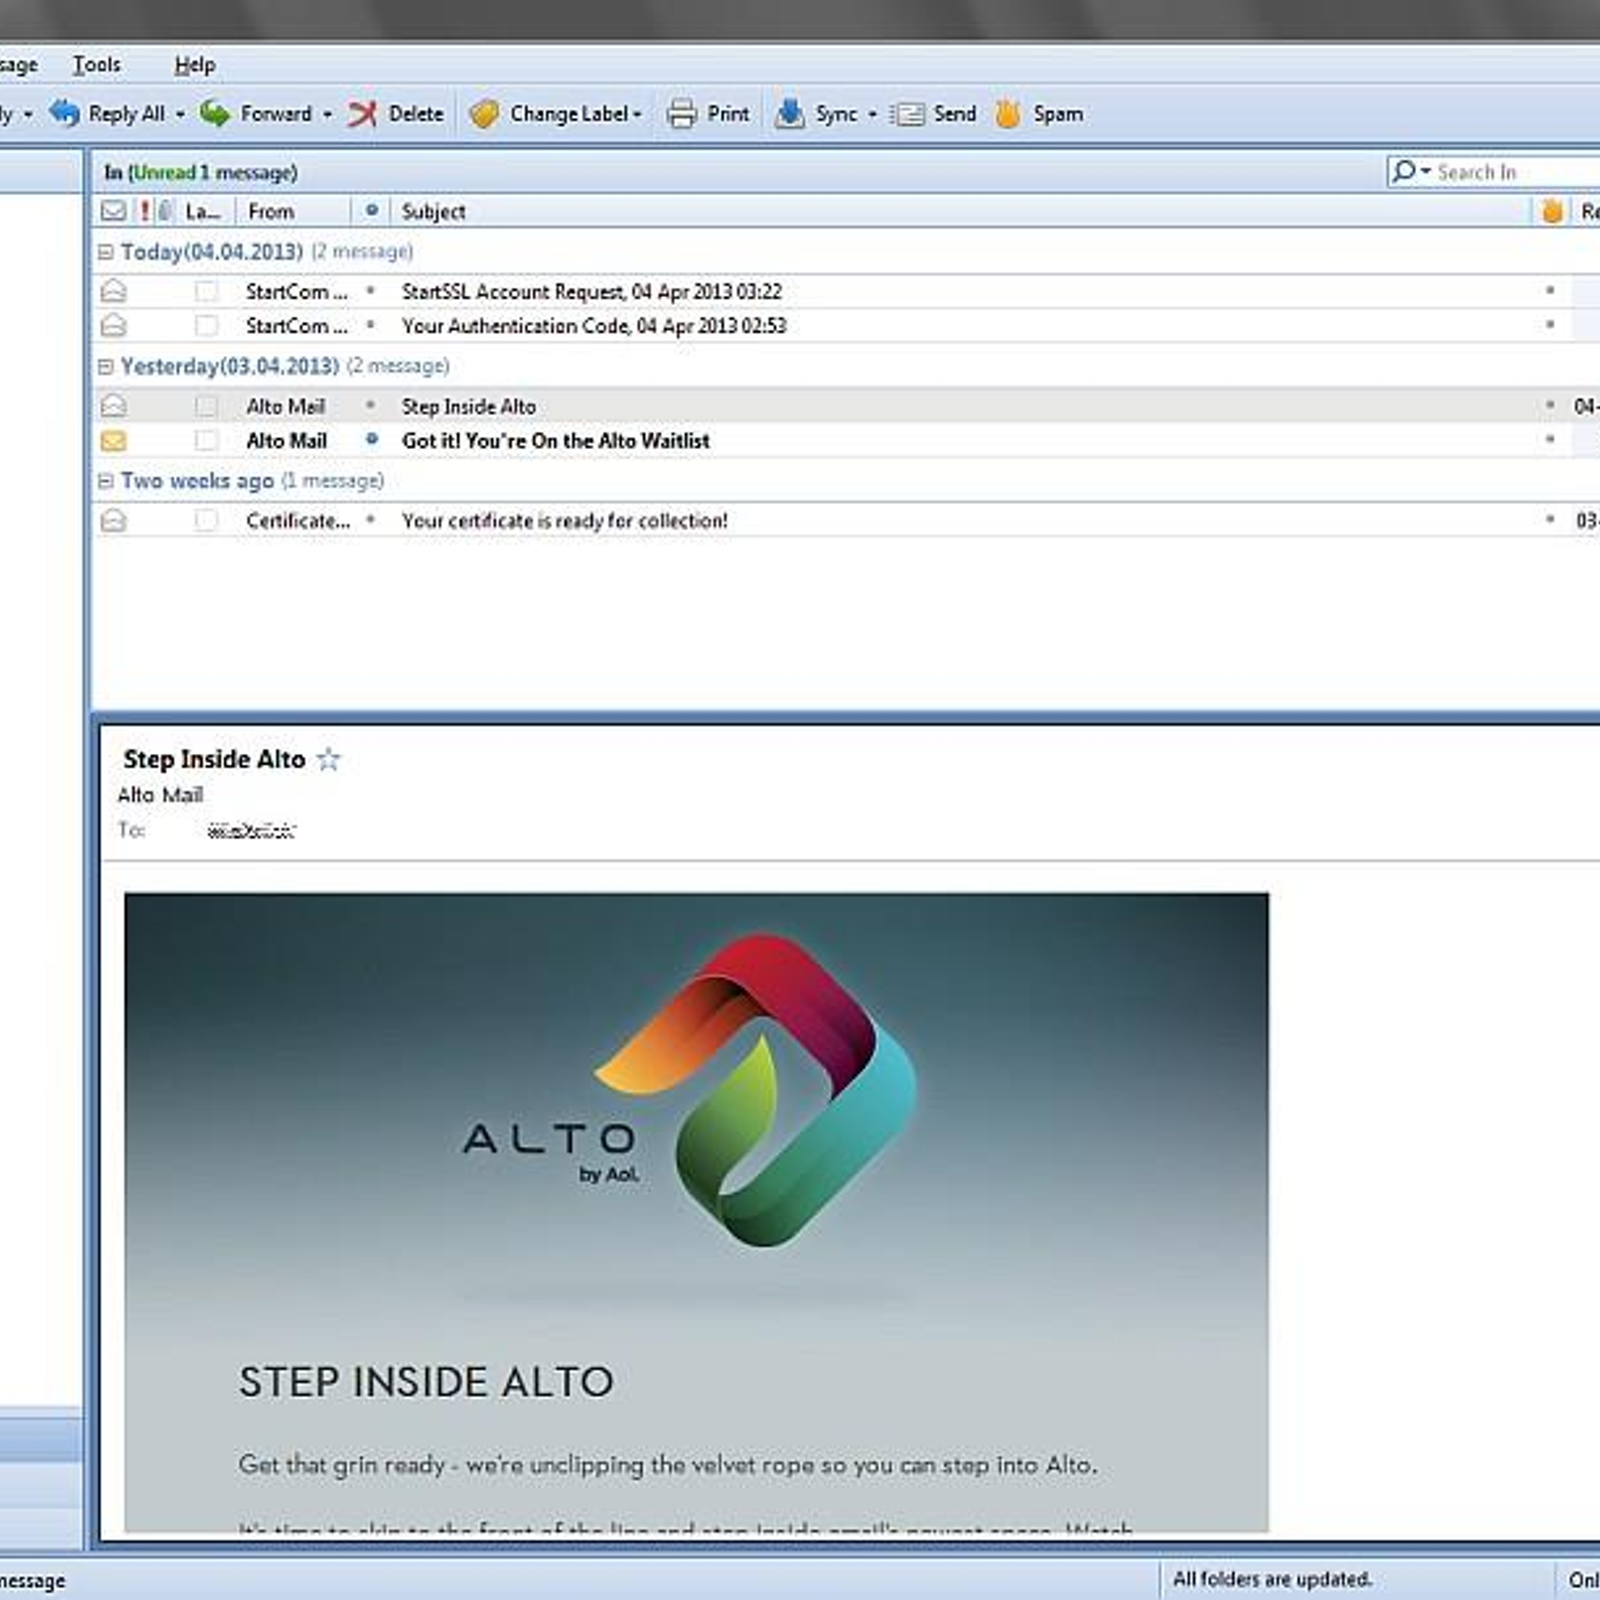1600x1600 pixels.
Task: Check the box on Step Inside Alto row
Action: [x=206, y=405]
